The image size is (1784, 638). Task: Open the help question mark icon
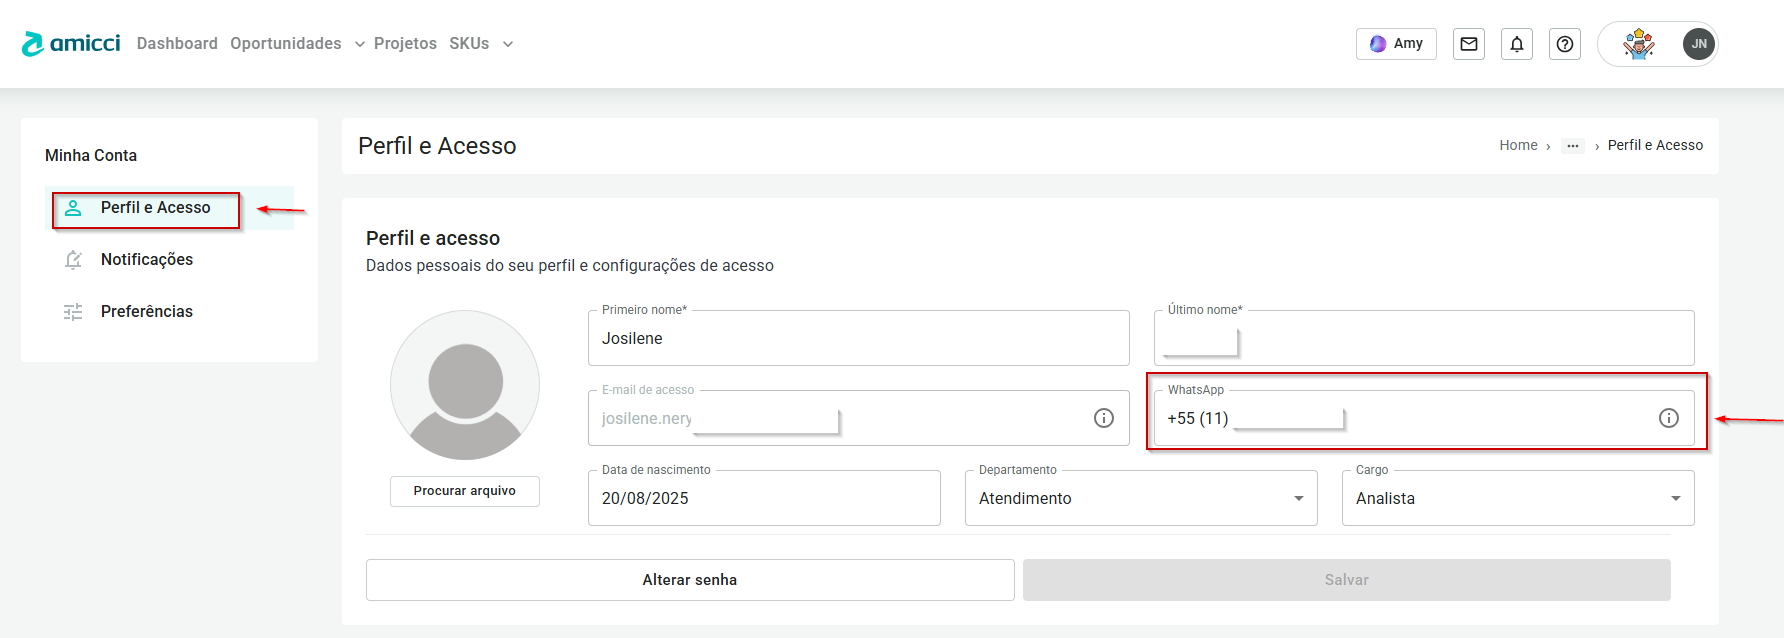[1564, 44]
